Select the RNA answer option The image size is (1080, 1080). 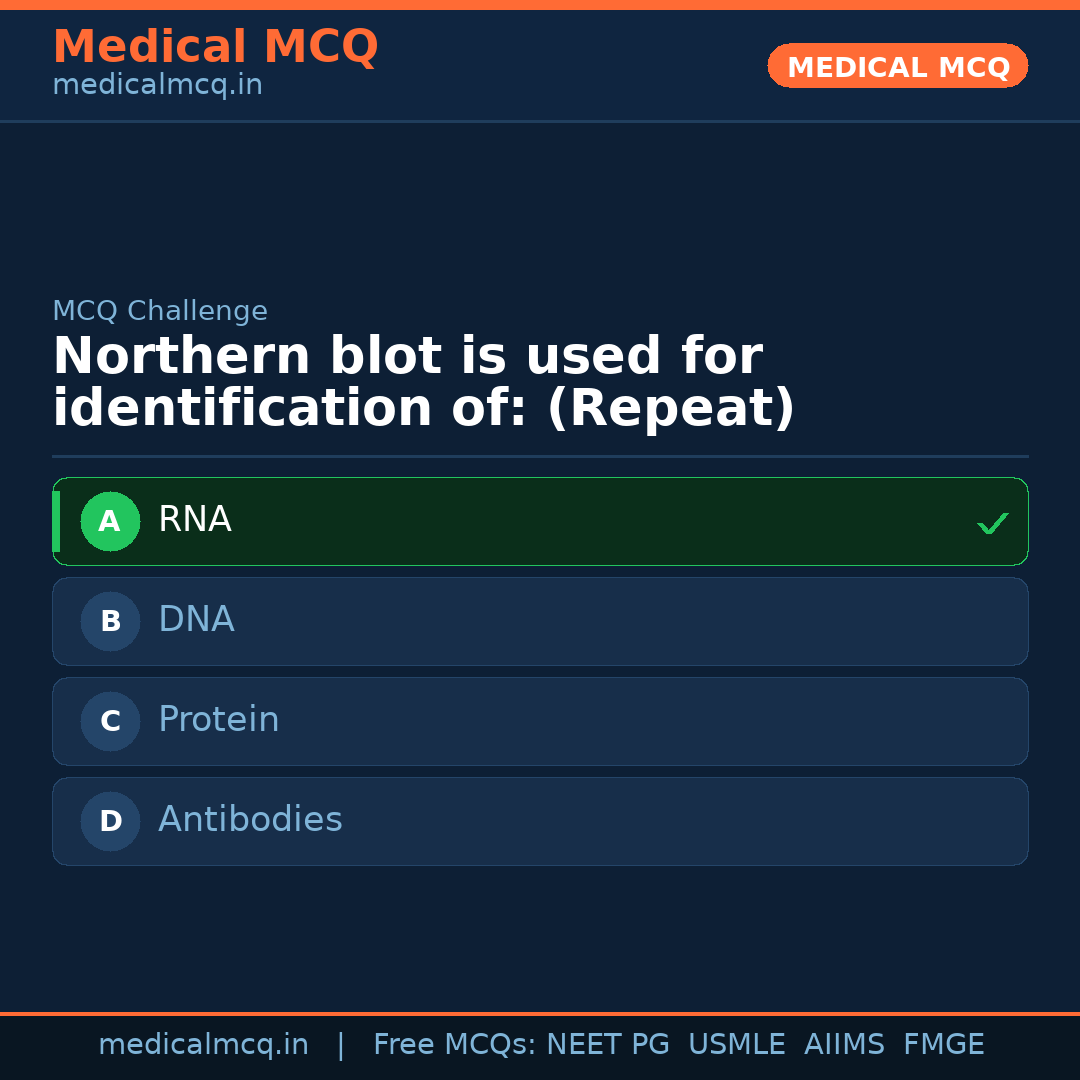click(540, 521)
